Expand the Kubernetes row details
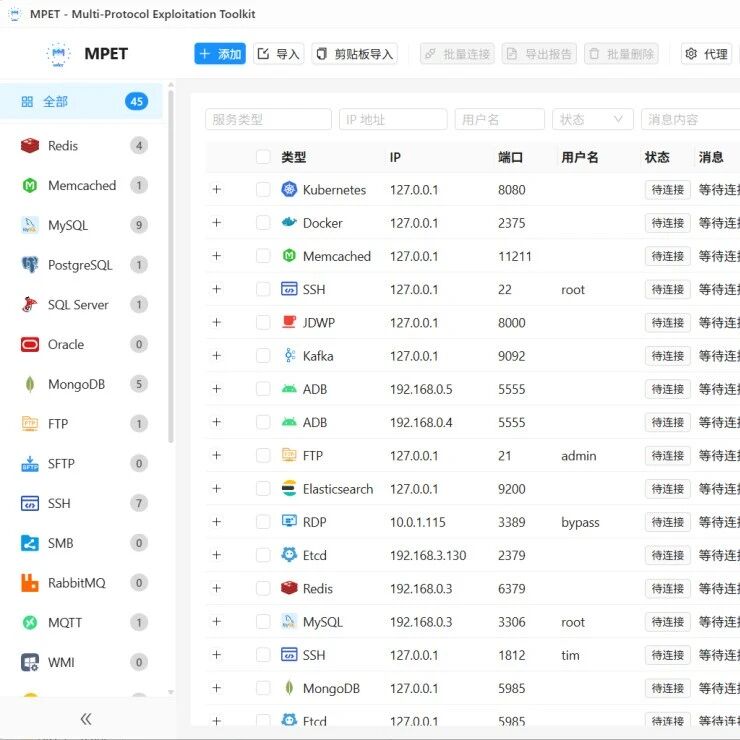 217,189
